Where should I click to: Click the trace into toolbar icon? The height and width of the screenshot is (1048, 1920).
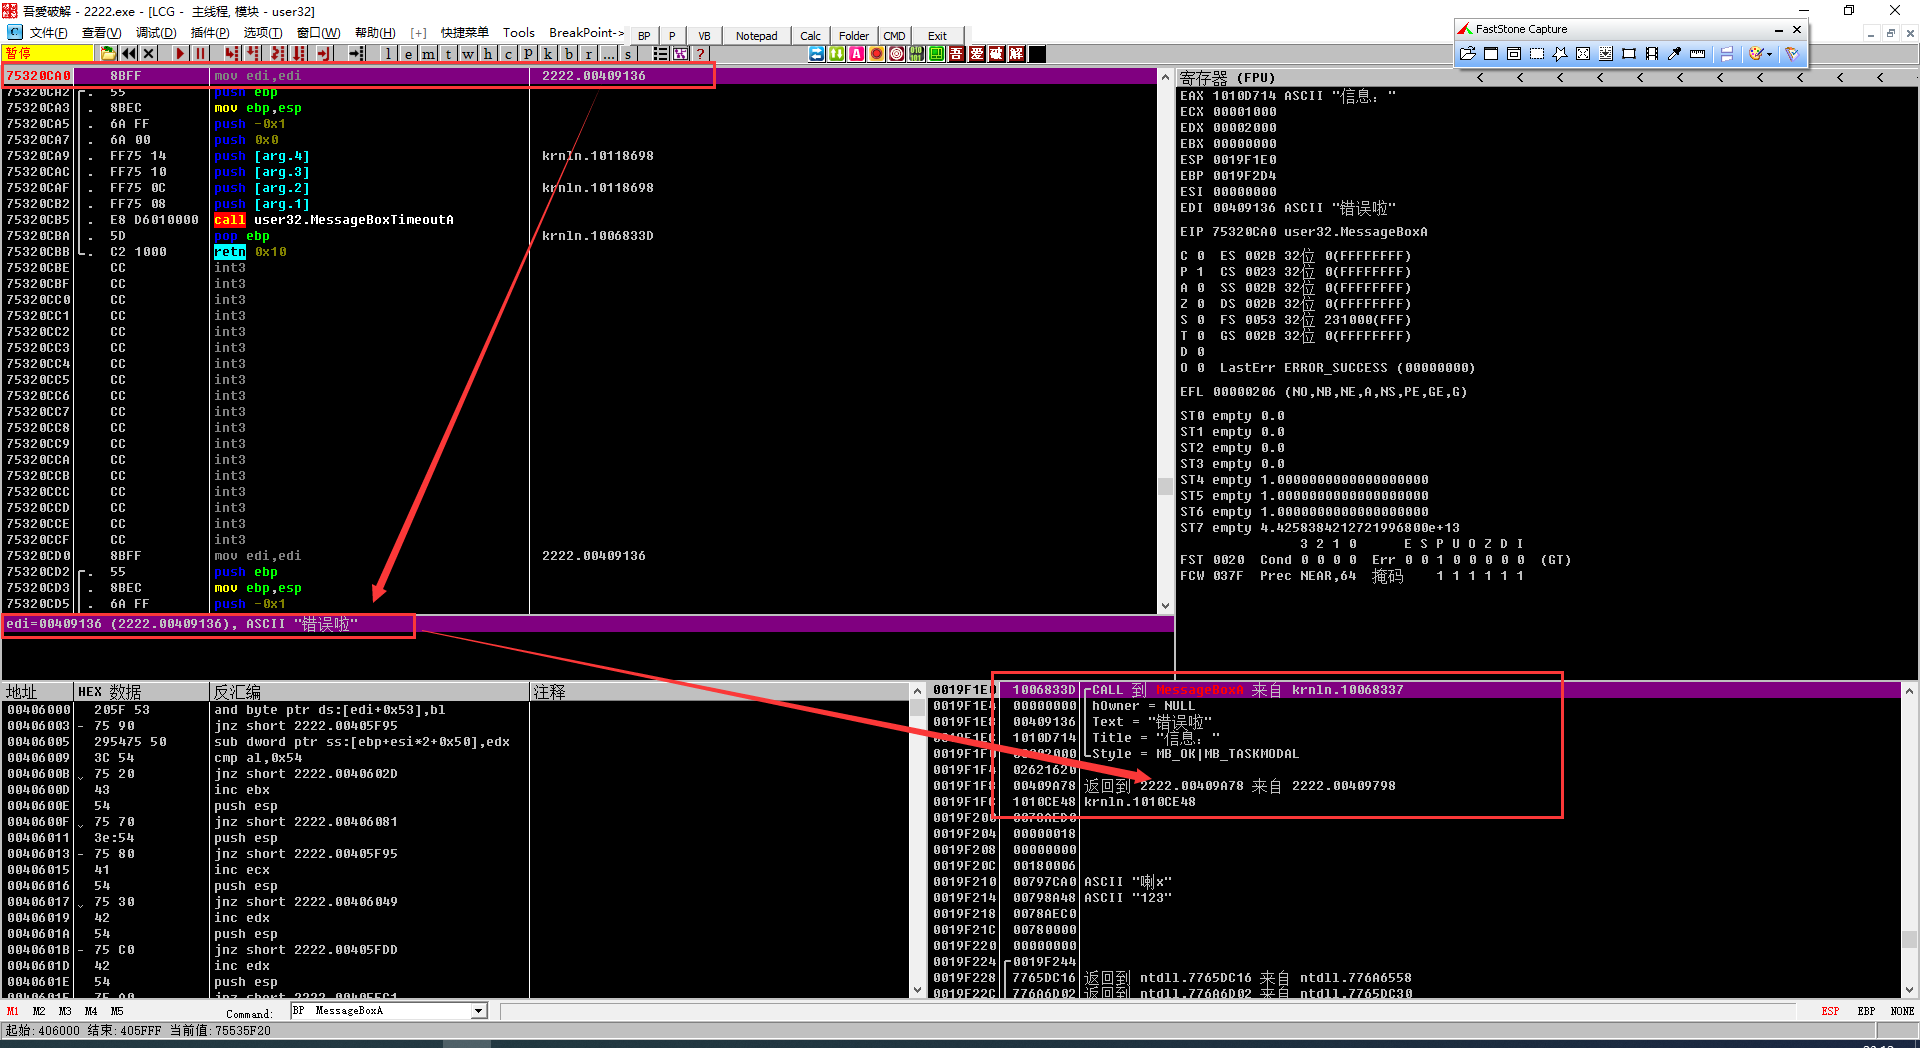pyautogui.click(x=277, y=53)
